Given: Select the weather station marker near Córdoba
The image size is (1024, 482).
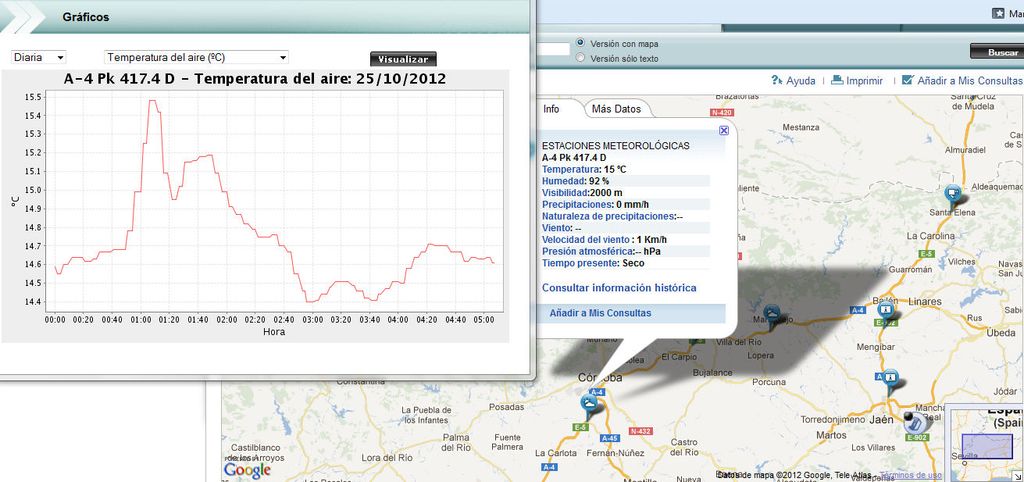Looking at the screenshot, I should 591,406.
